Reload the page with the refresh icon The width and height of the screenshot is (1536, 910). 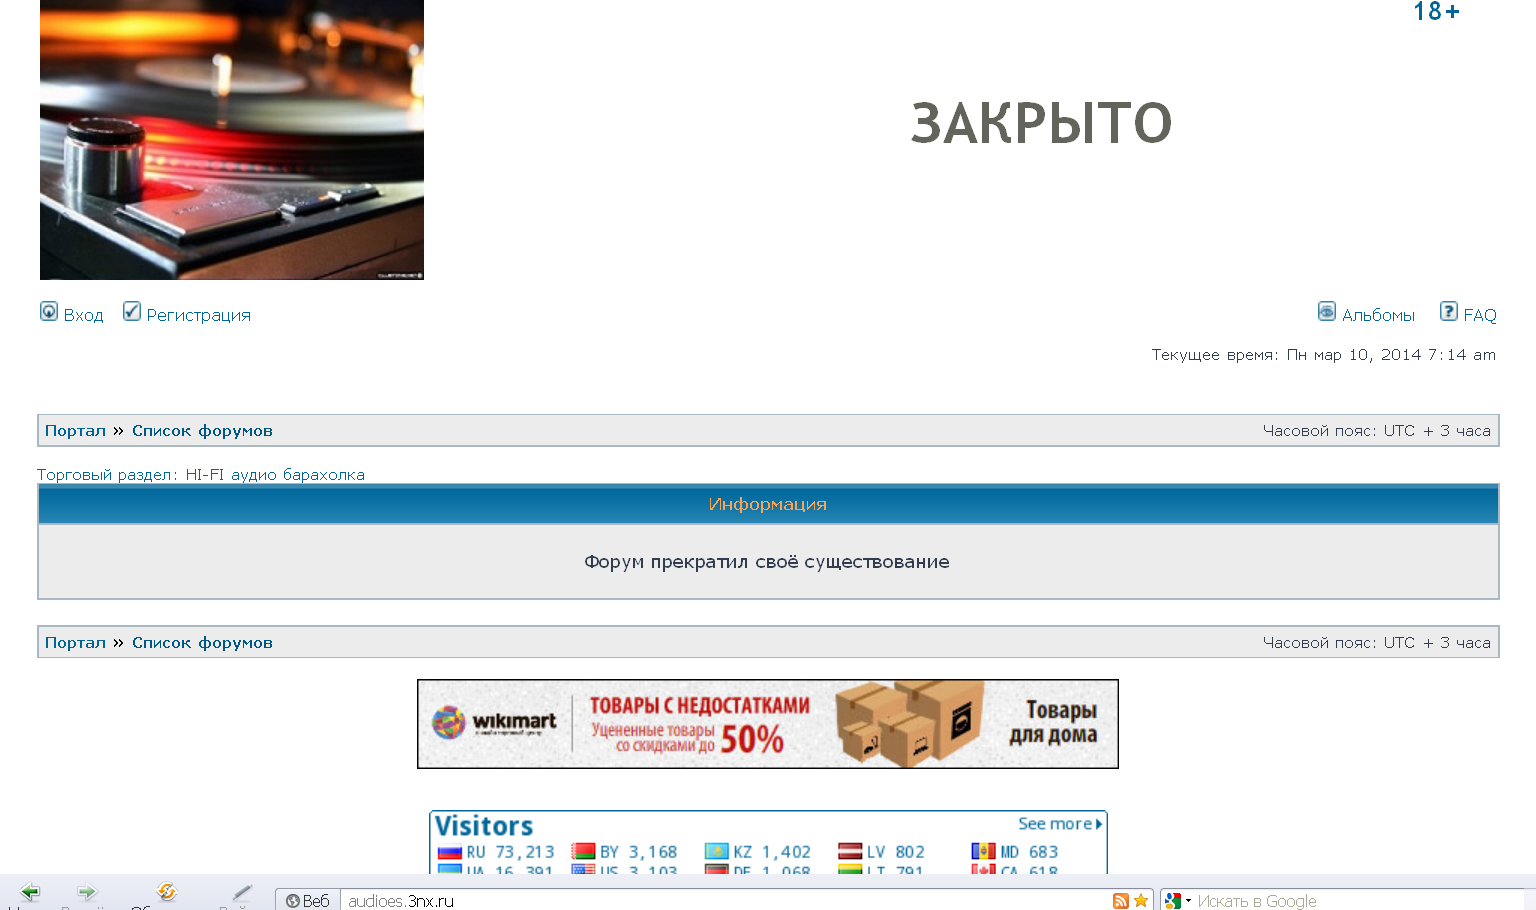click(x=166, y=892)
